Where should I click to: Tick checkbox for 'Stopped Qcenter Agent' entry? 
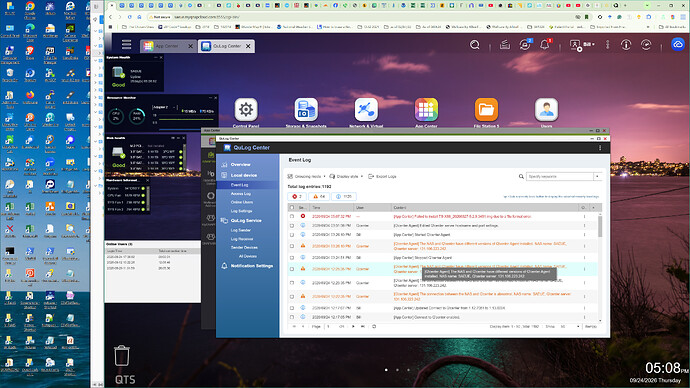pyautogui.click(x=292, y=258)
